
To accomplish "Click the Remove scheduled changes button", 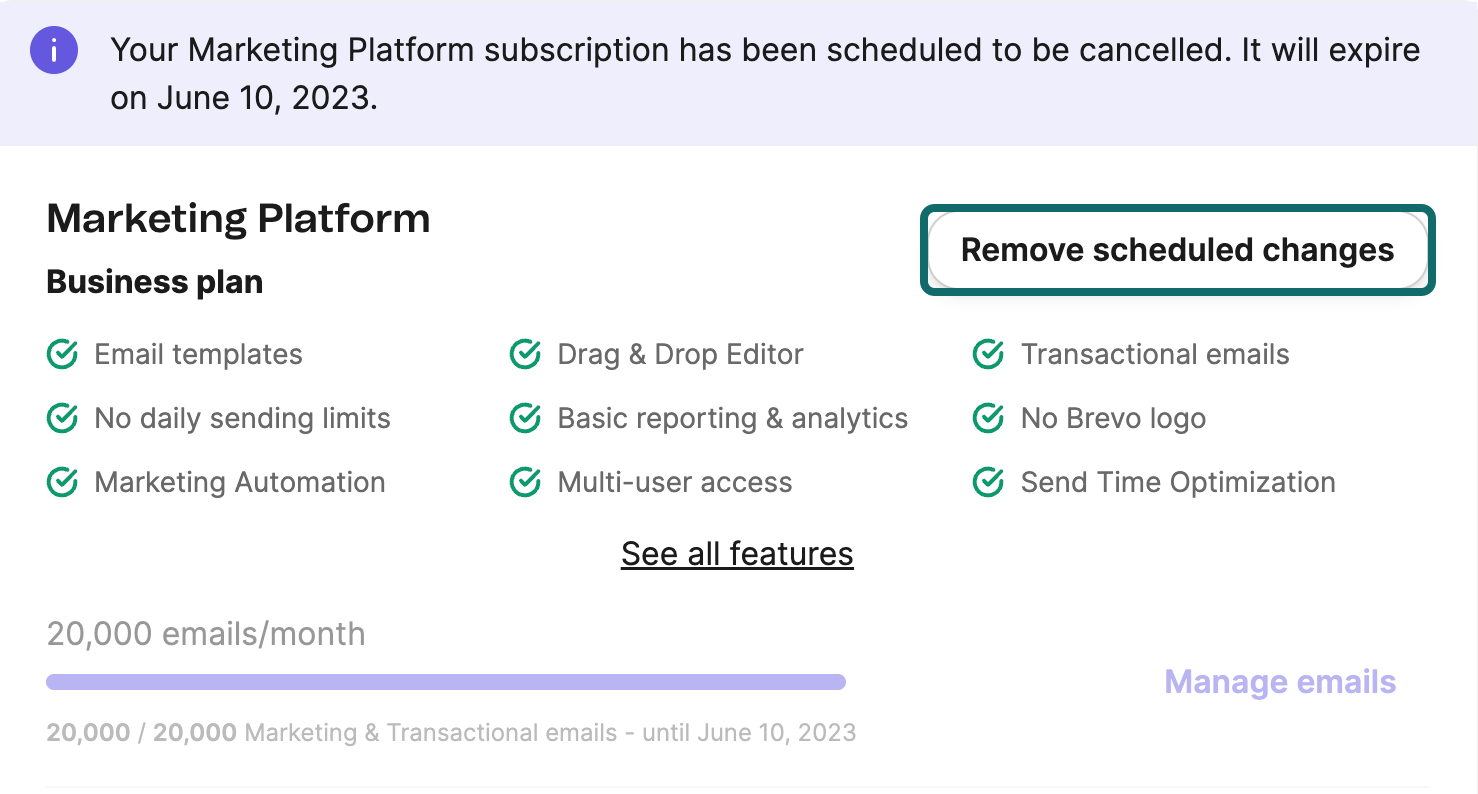I will [1178, 250].
